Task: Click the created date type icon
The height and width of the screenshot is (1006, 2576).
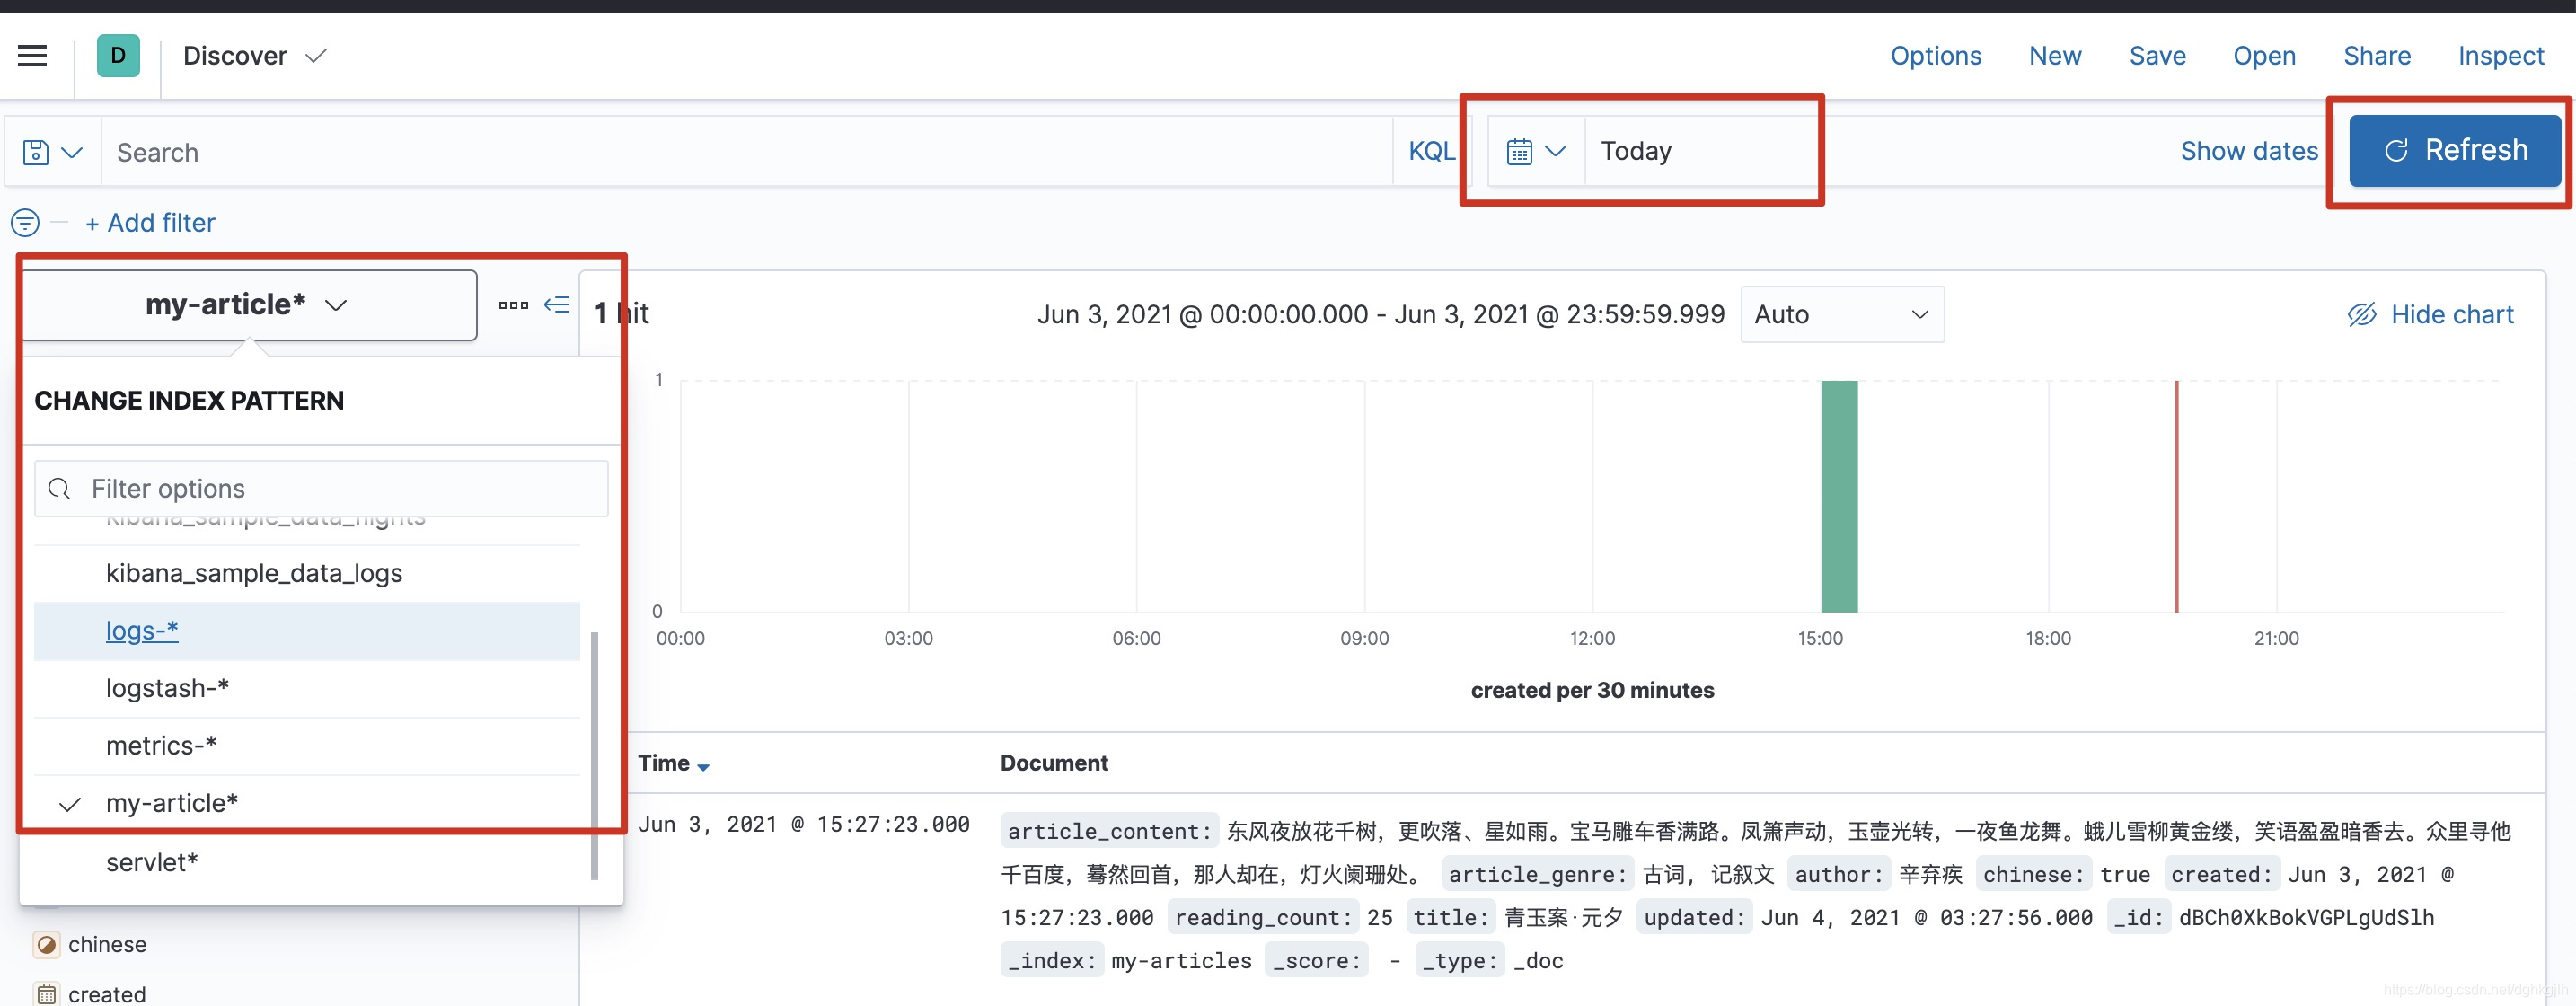Action: [x=46, y=994]
